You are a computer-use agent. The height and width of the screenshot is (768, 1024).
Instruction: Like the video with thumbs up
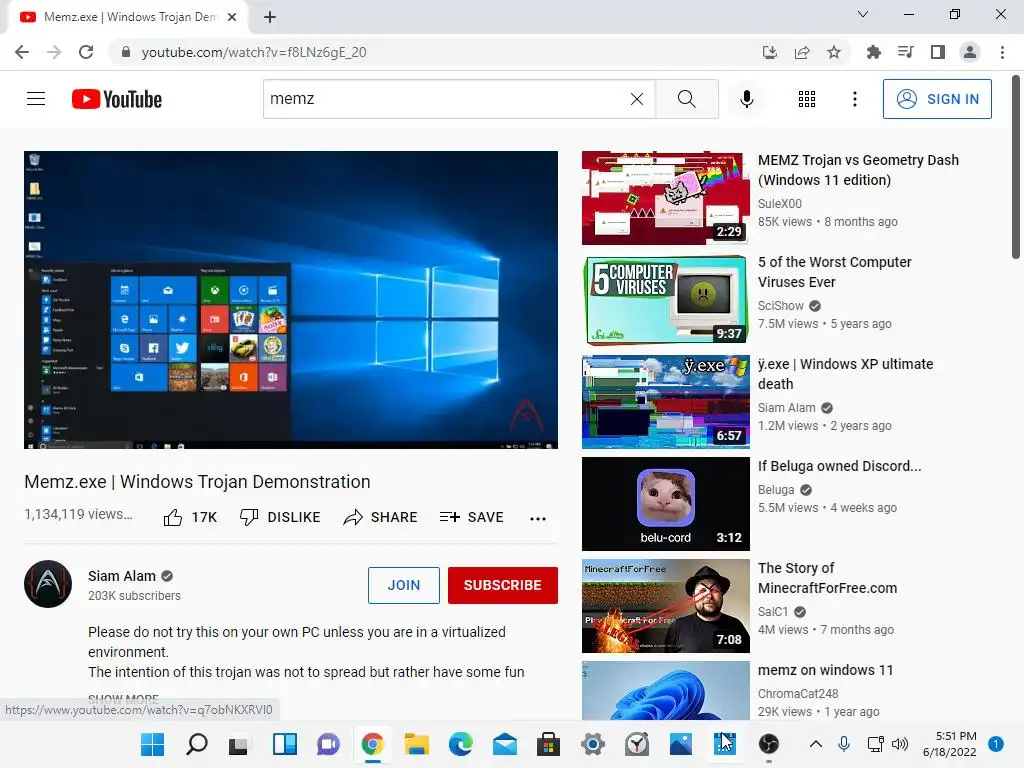[190, 517]
